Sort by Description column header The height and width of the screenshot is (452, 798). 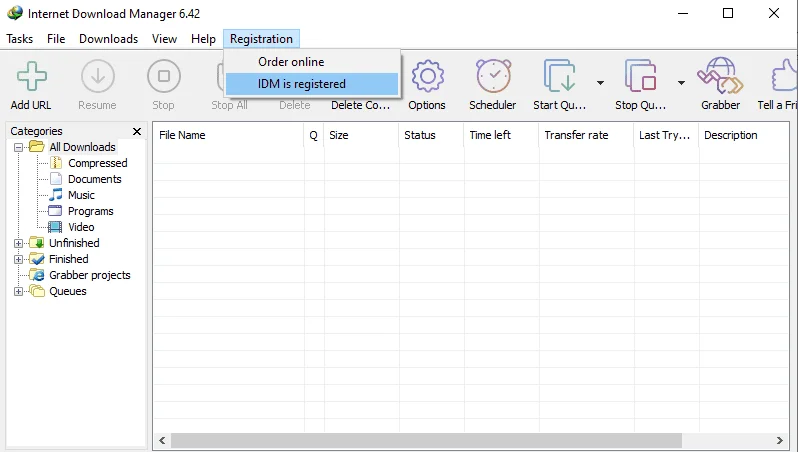pyautogui.click(x=744, y=135)
